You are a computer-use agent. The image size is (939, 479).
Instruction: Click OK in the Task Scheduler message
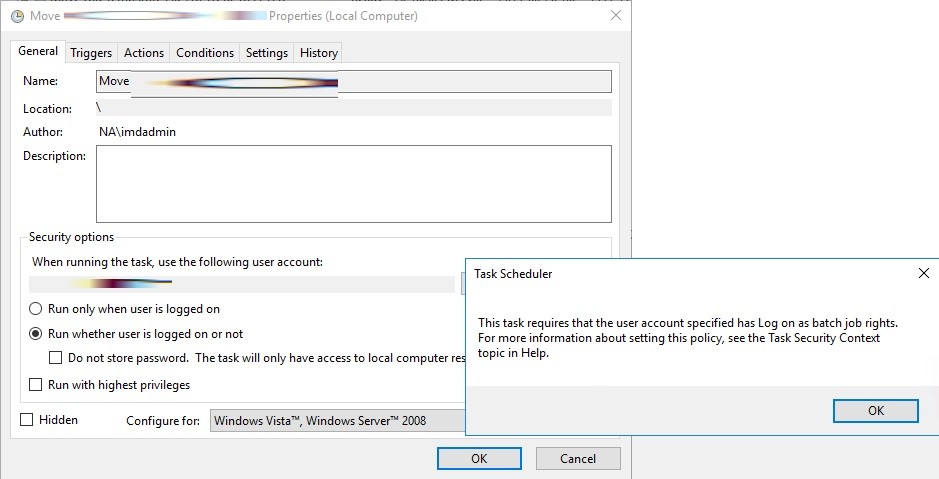tap(875, 410)
